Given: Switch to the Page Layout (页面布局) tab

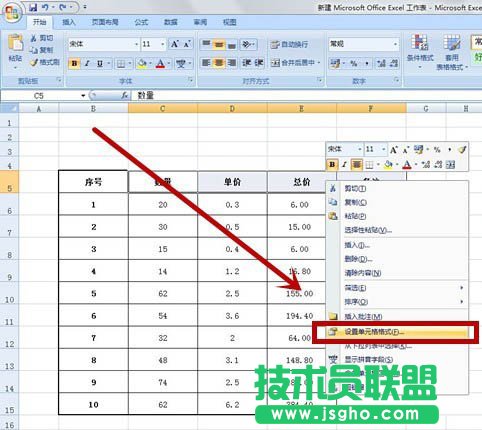Looking at the screenshot, I should 105,22.
